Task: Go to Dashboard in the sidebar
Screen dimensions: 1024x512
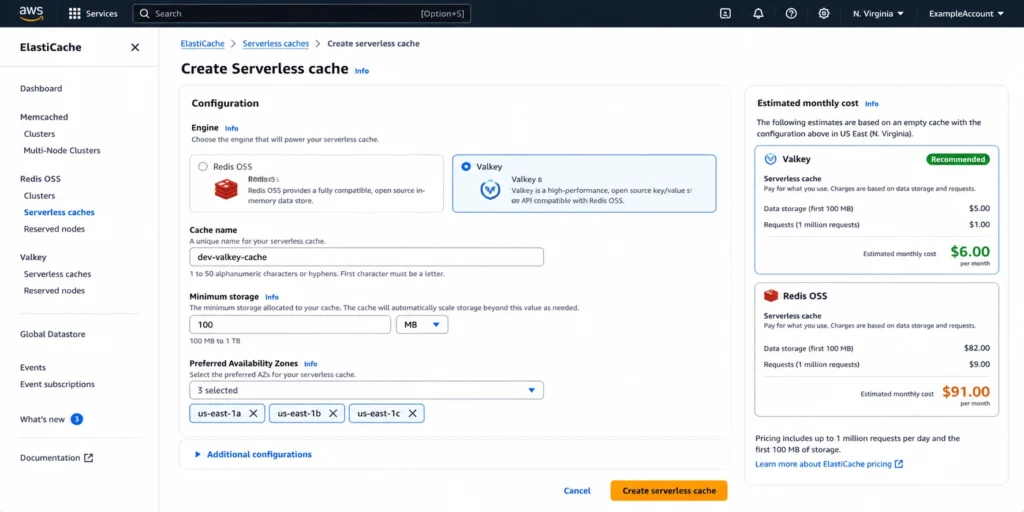Action: 41,88
